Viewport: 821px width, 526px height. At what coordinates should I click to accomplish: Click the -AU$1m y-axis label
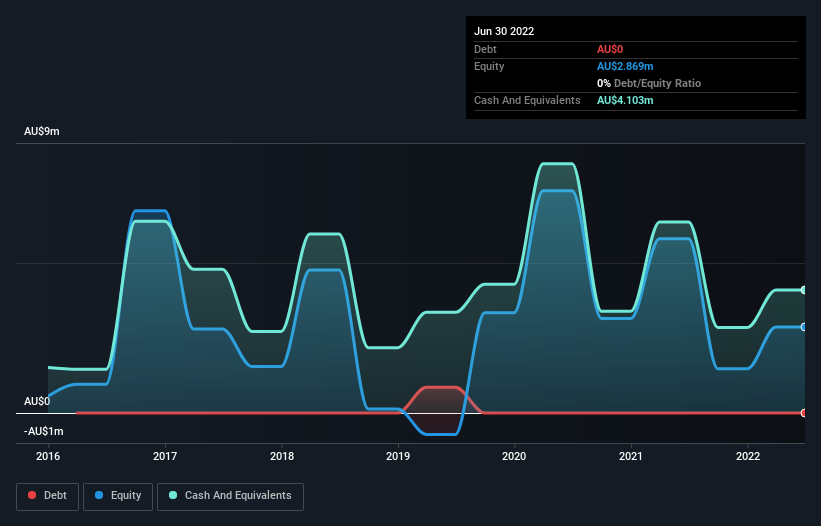[43, 431]
